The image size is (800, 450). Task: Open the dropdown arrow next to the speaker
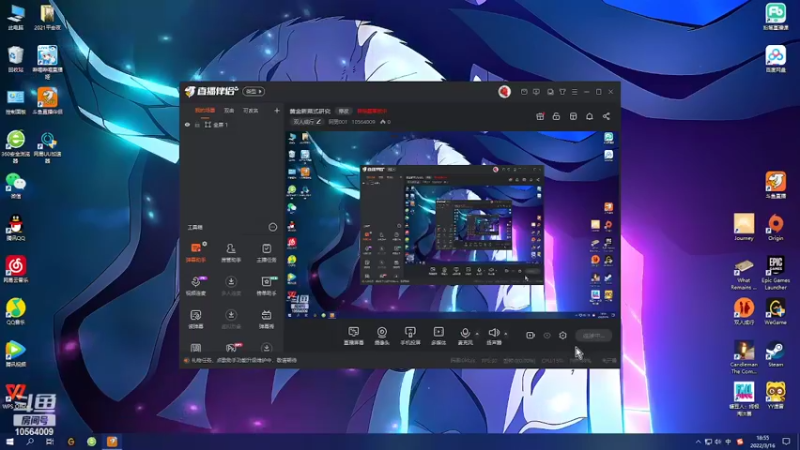[x=506, y=334]
